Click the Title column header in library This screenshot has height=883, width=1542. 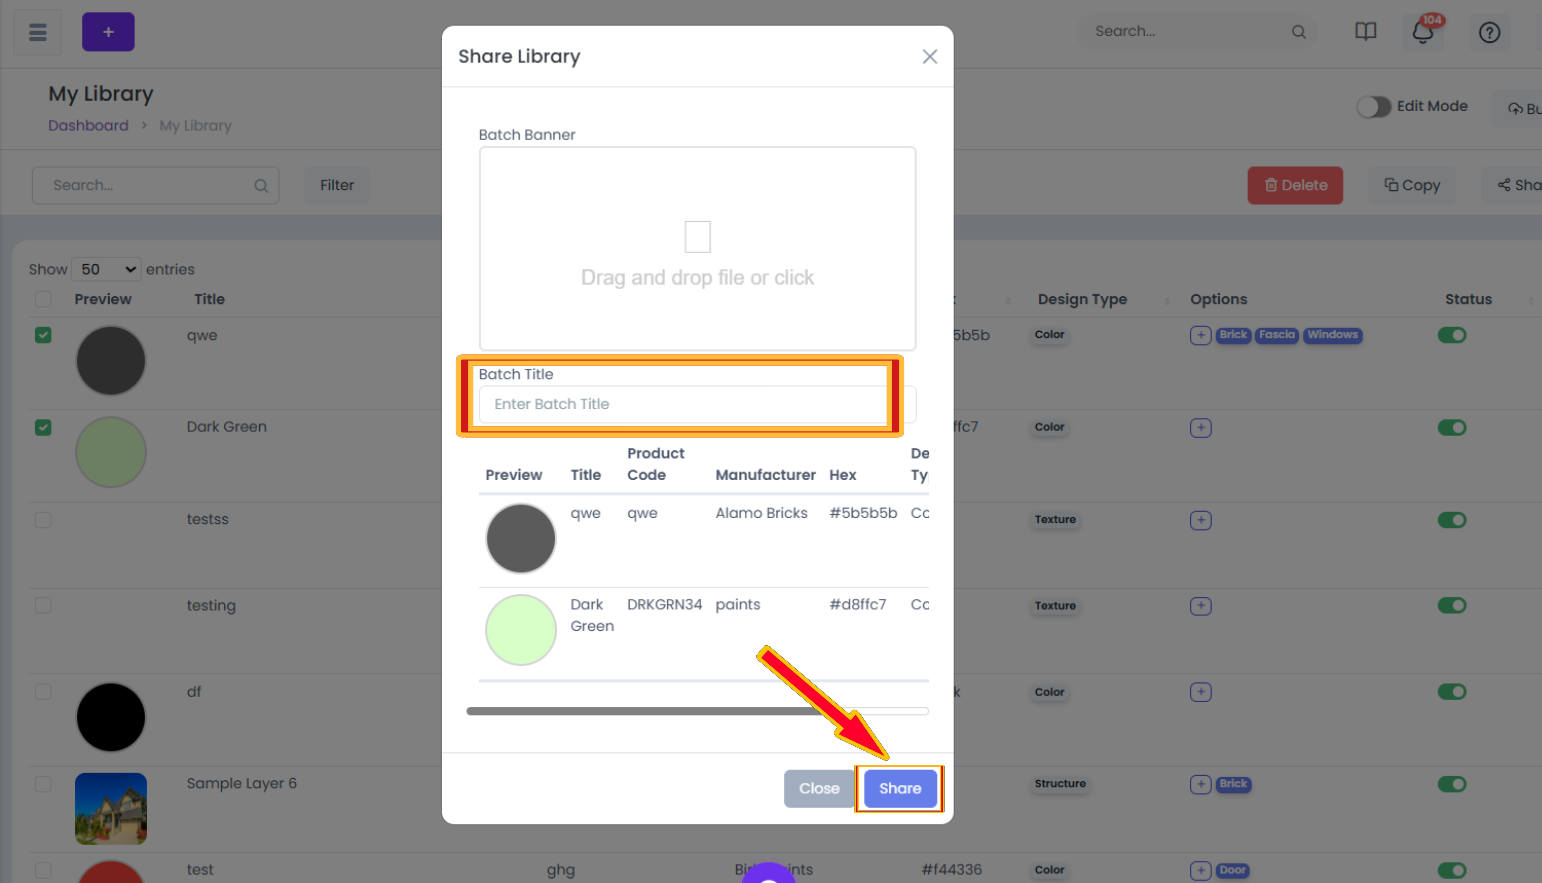pyautogui.click(x=209, y=299)
